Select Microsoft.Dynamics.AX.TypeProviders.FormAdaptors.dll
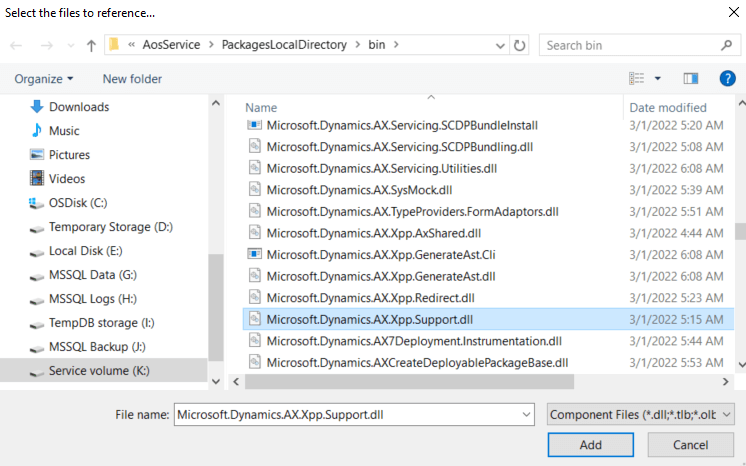746x466 pixels. coord(412,211)
